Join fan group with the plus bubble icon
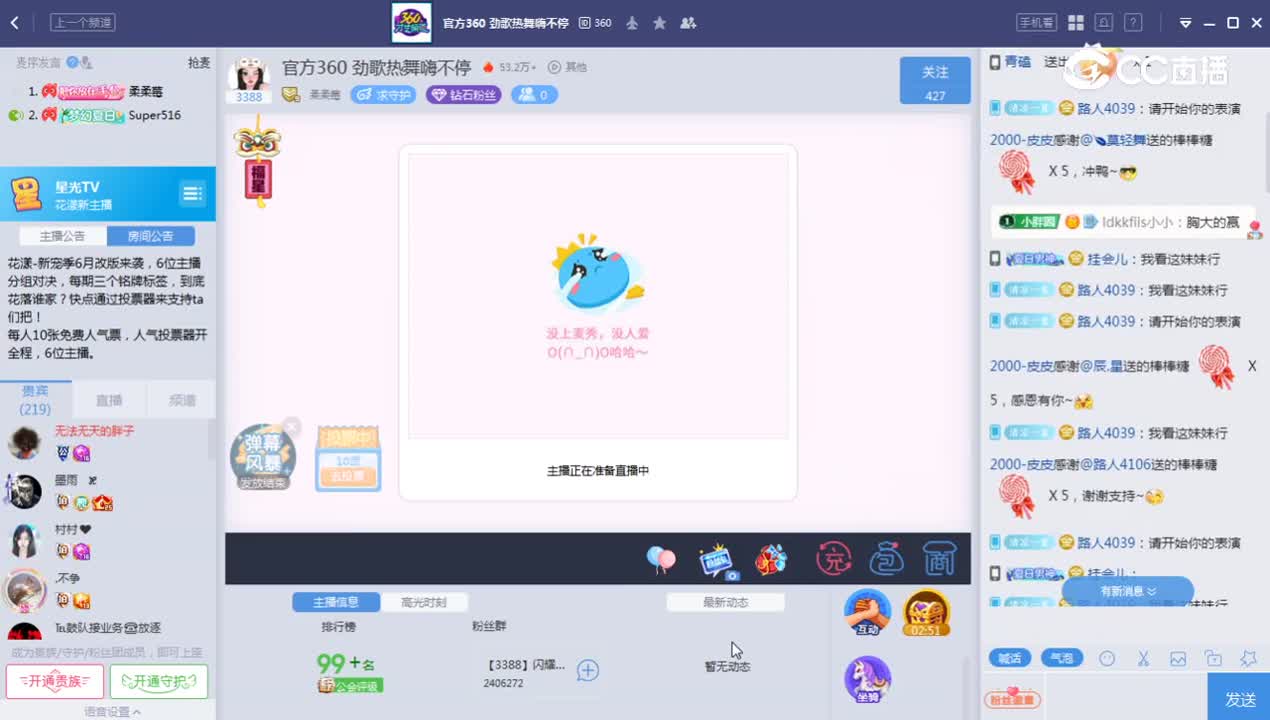 588,670
